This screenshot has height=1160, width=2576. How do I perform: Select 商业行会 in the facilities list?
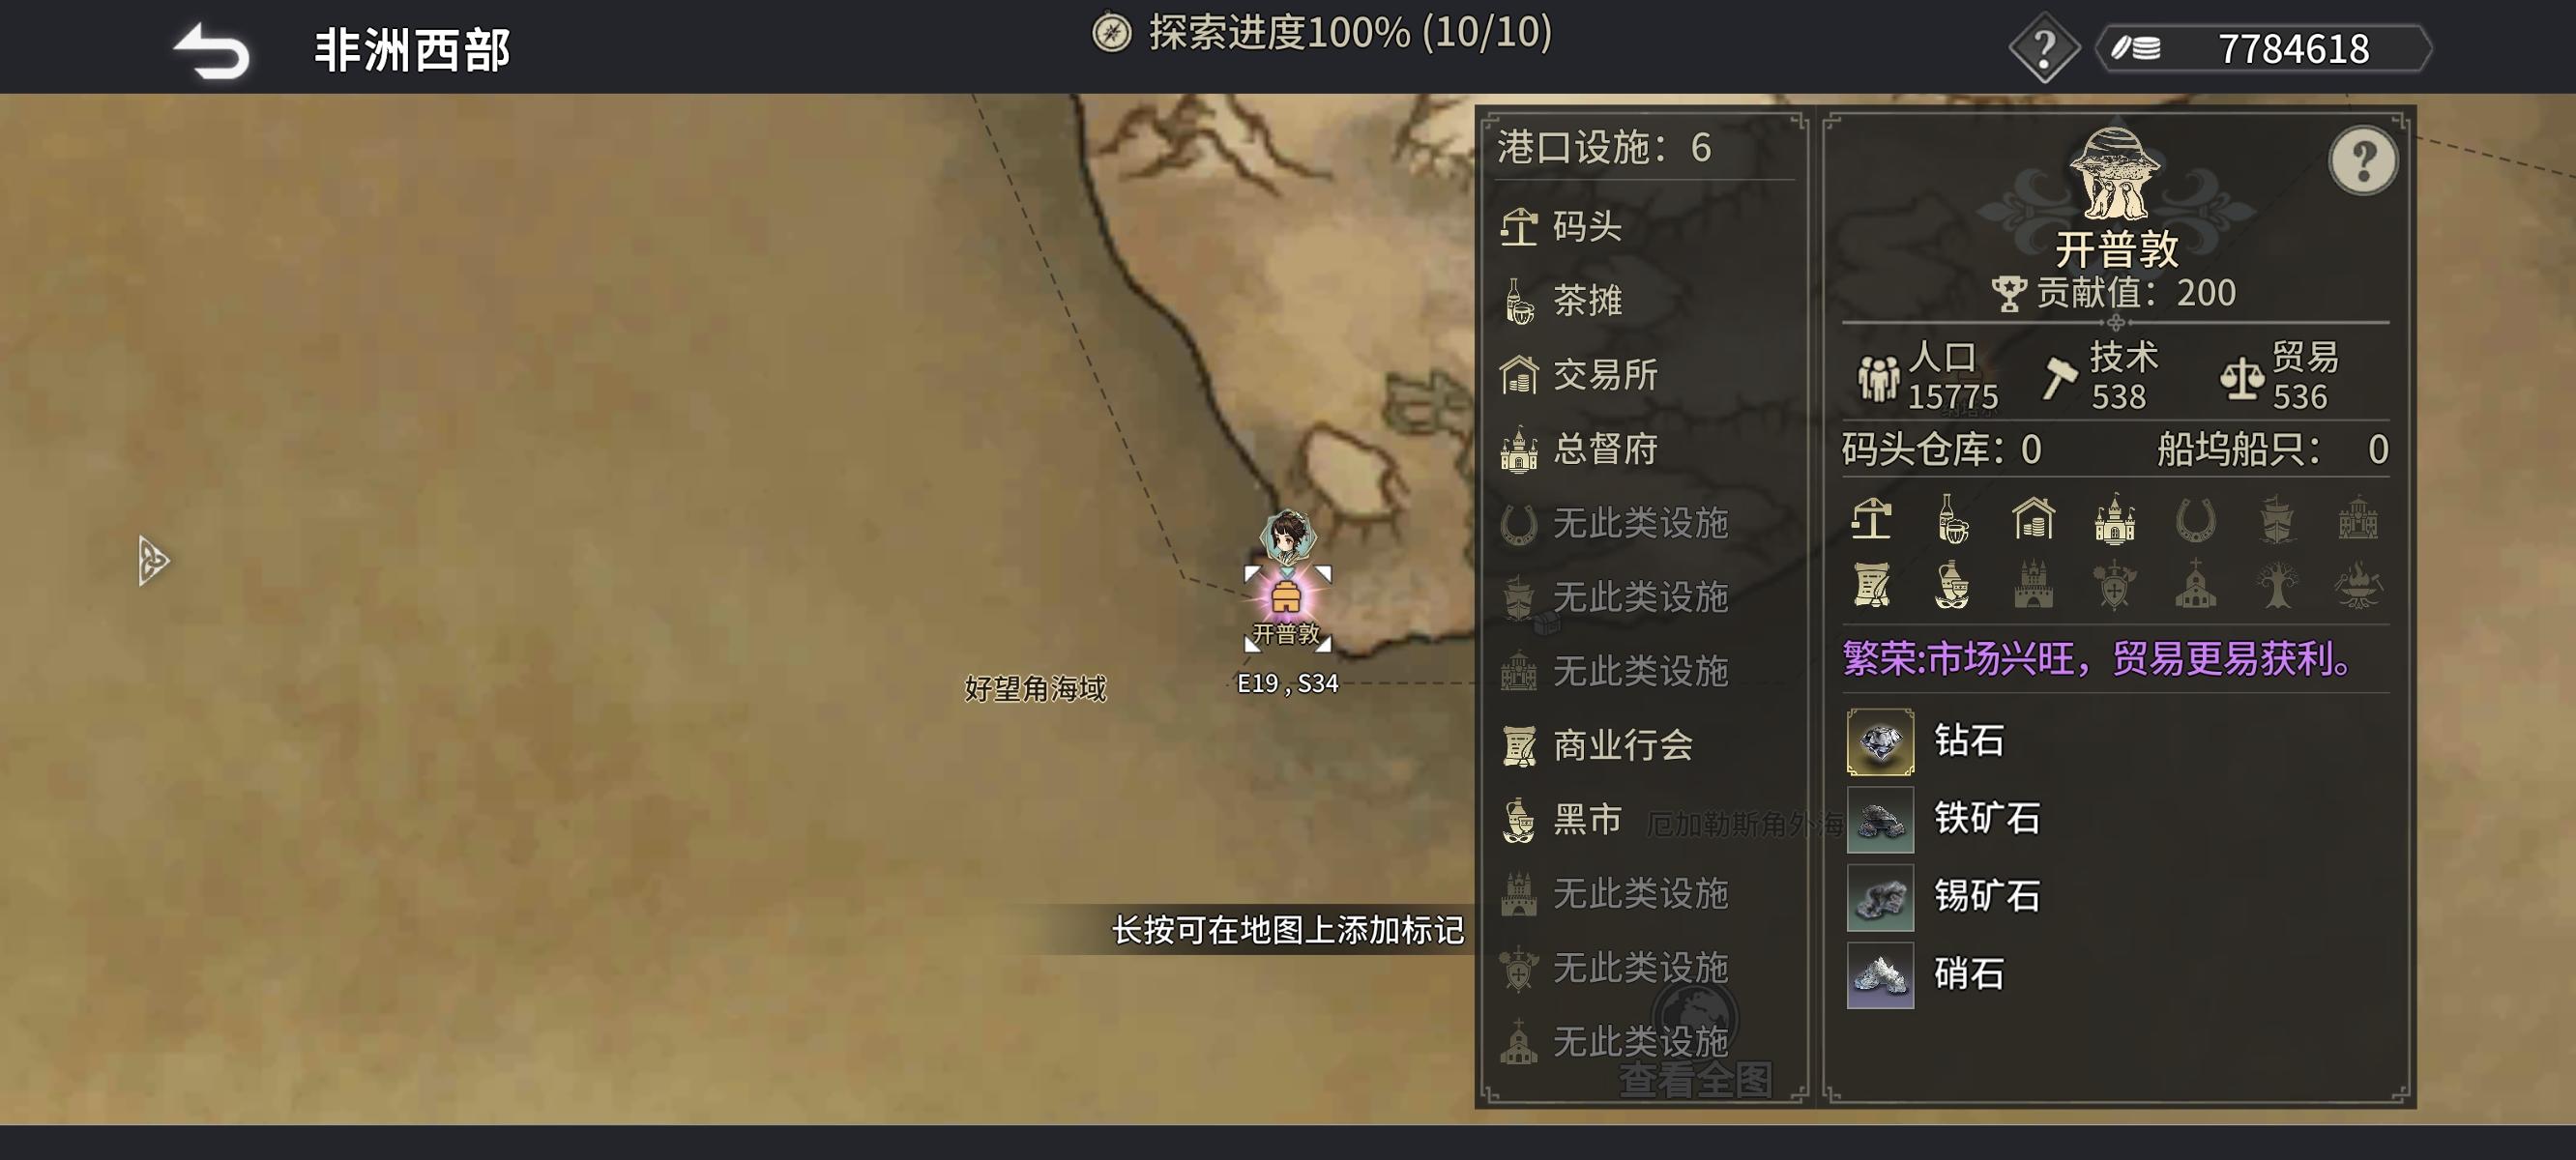(x=1645, y=745)
